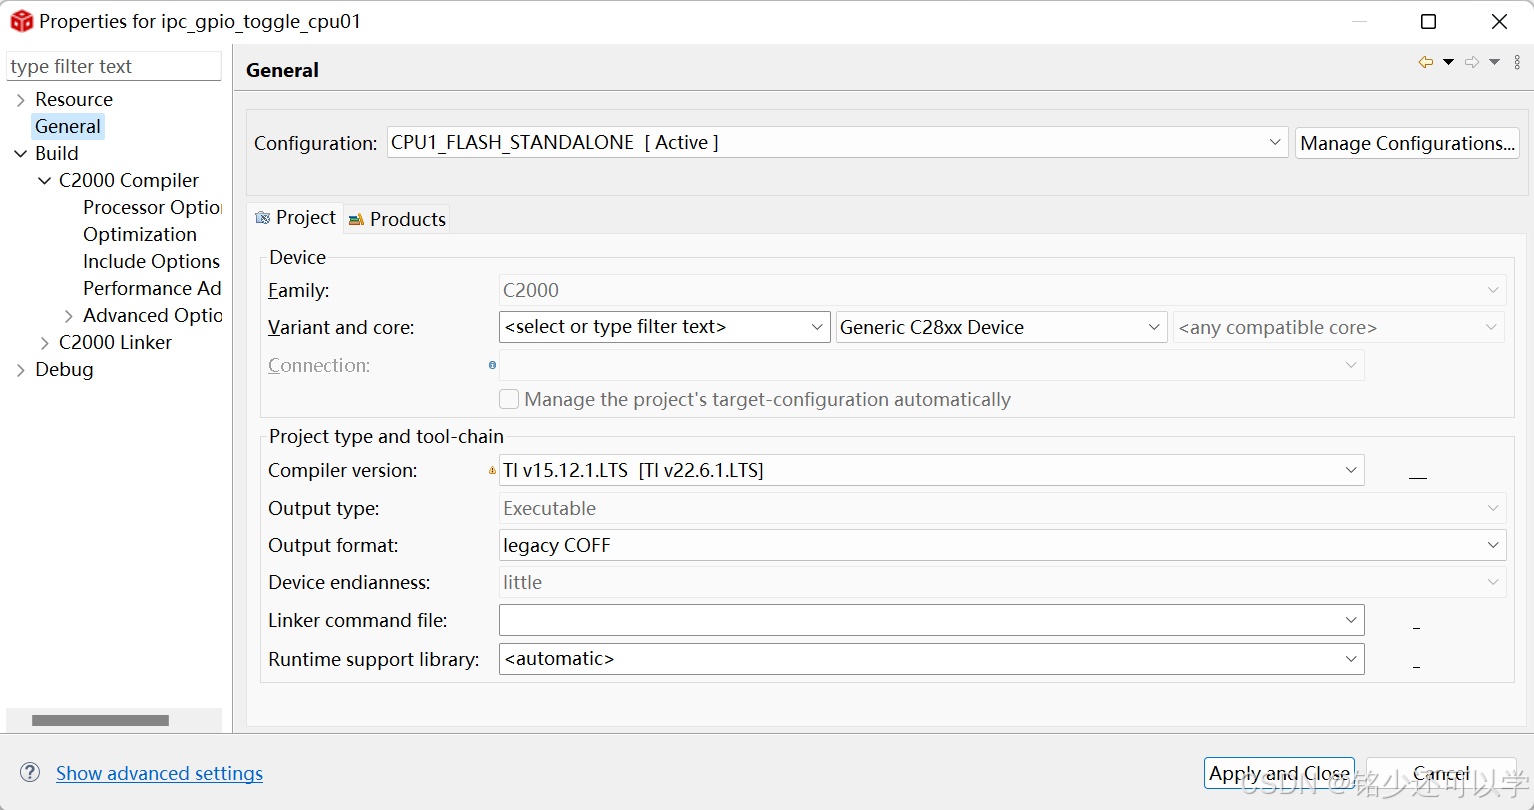Expand the Resource tree node arrow

pyautogui.click(x=21, y=99)
